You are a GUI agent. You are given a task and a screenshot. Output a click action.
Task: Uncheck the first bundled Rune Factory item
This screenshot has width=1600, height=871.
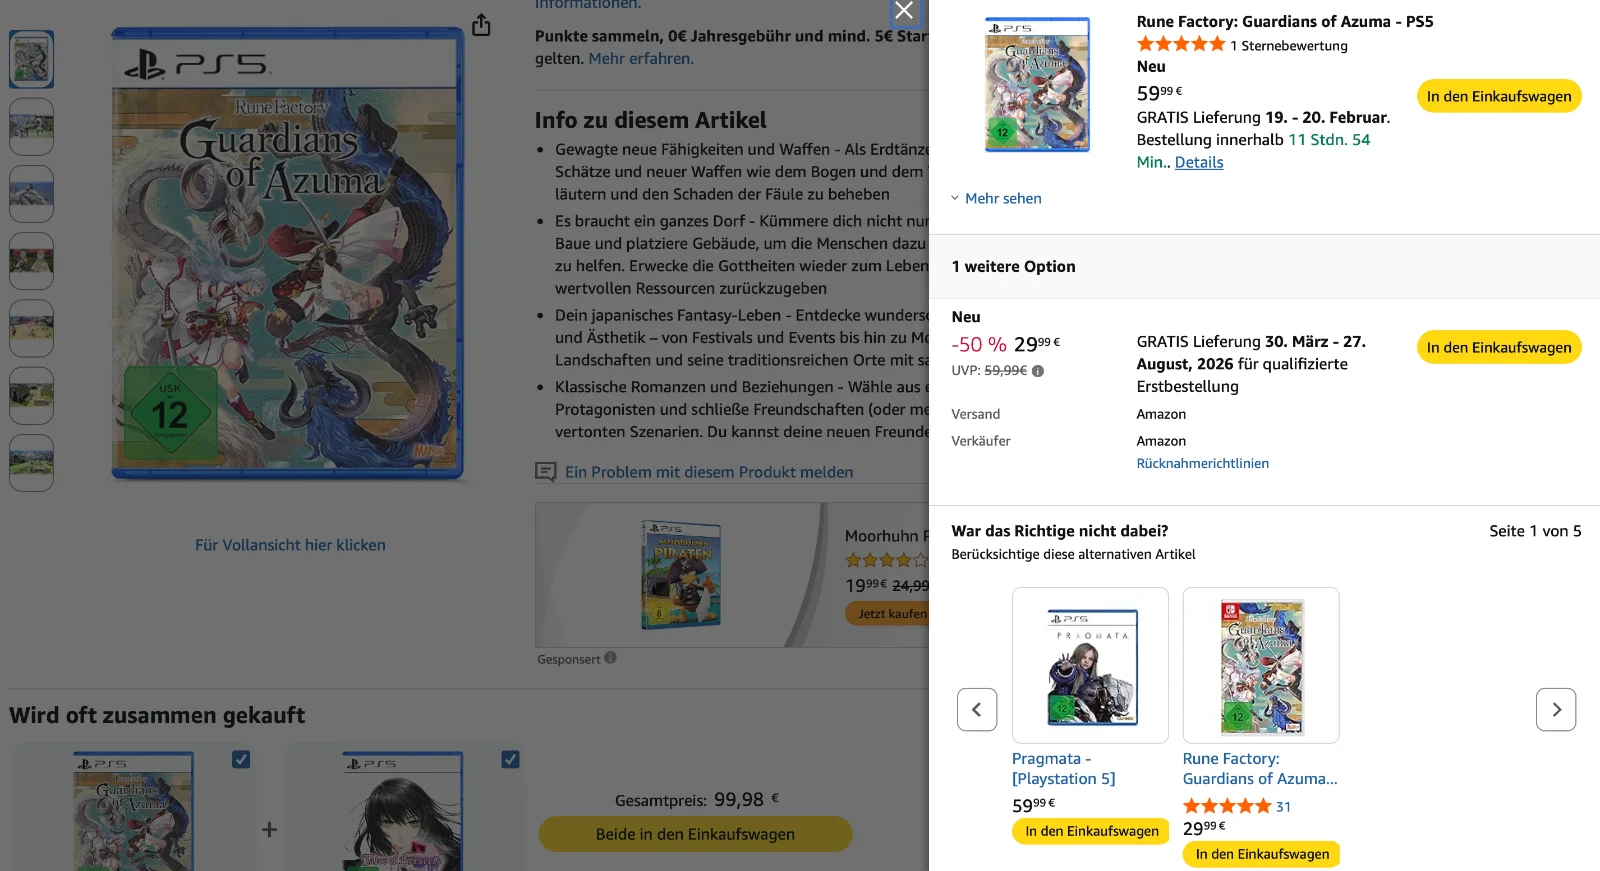point(241,760)
